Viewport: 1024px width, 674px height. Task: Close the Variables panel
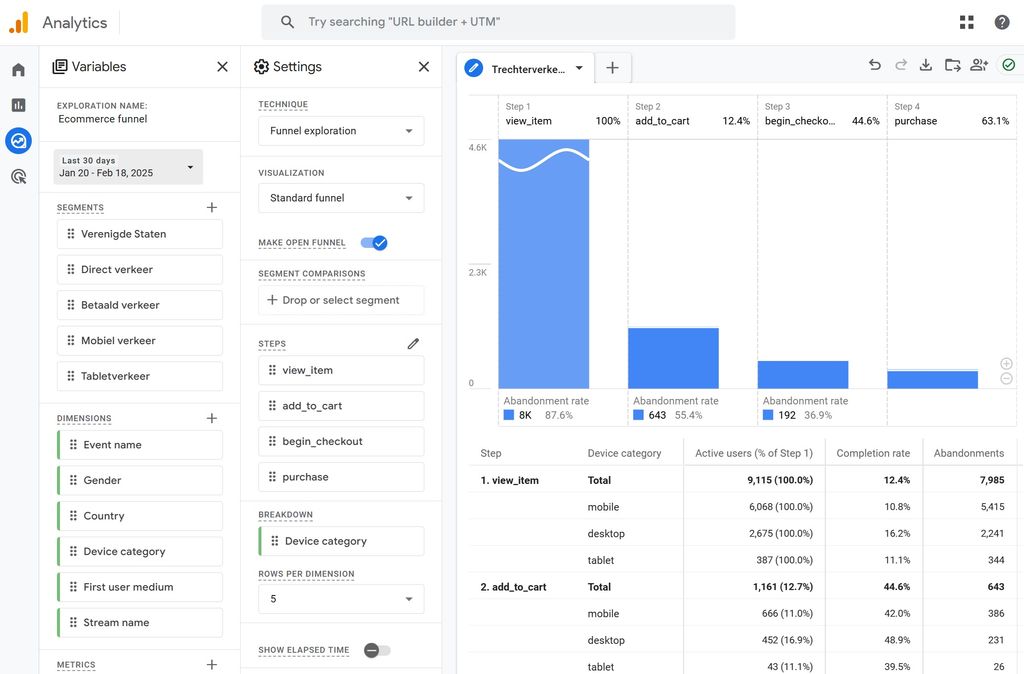point(222,67)
